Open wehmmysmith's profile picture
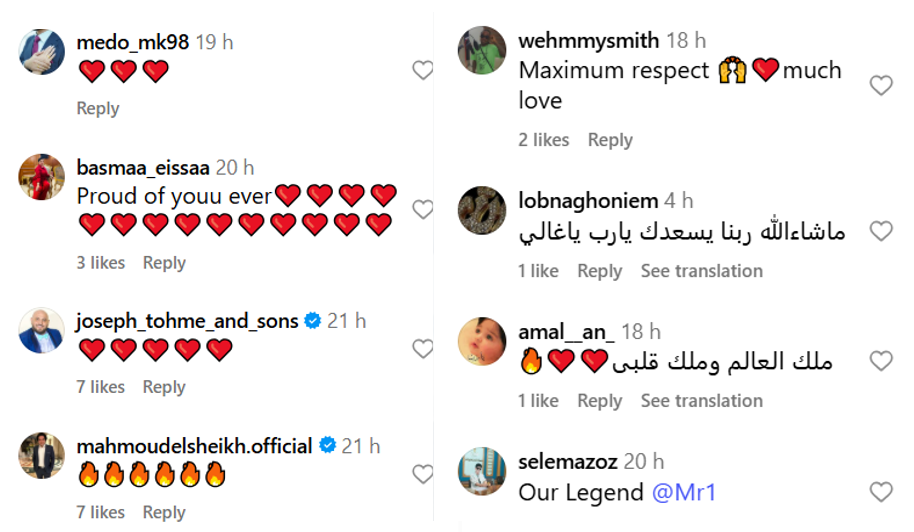This screenshot has height=532, width=914. [x=482, y=50]
